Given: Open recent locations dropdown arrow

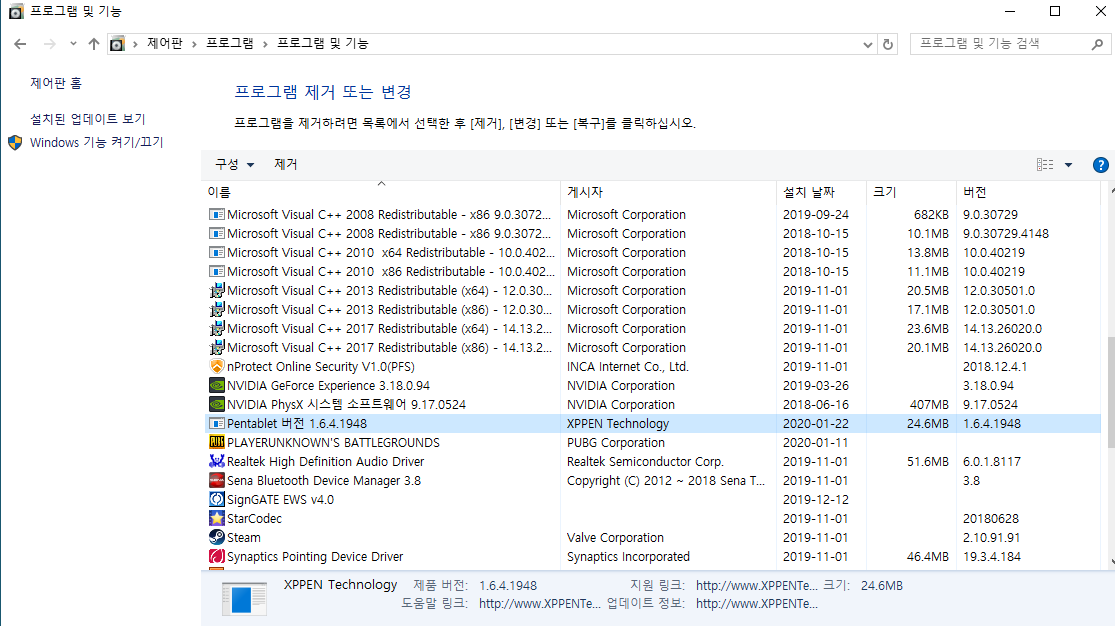Looking at the screenshot, I should (x=73, y=44).
